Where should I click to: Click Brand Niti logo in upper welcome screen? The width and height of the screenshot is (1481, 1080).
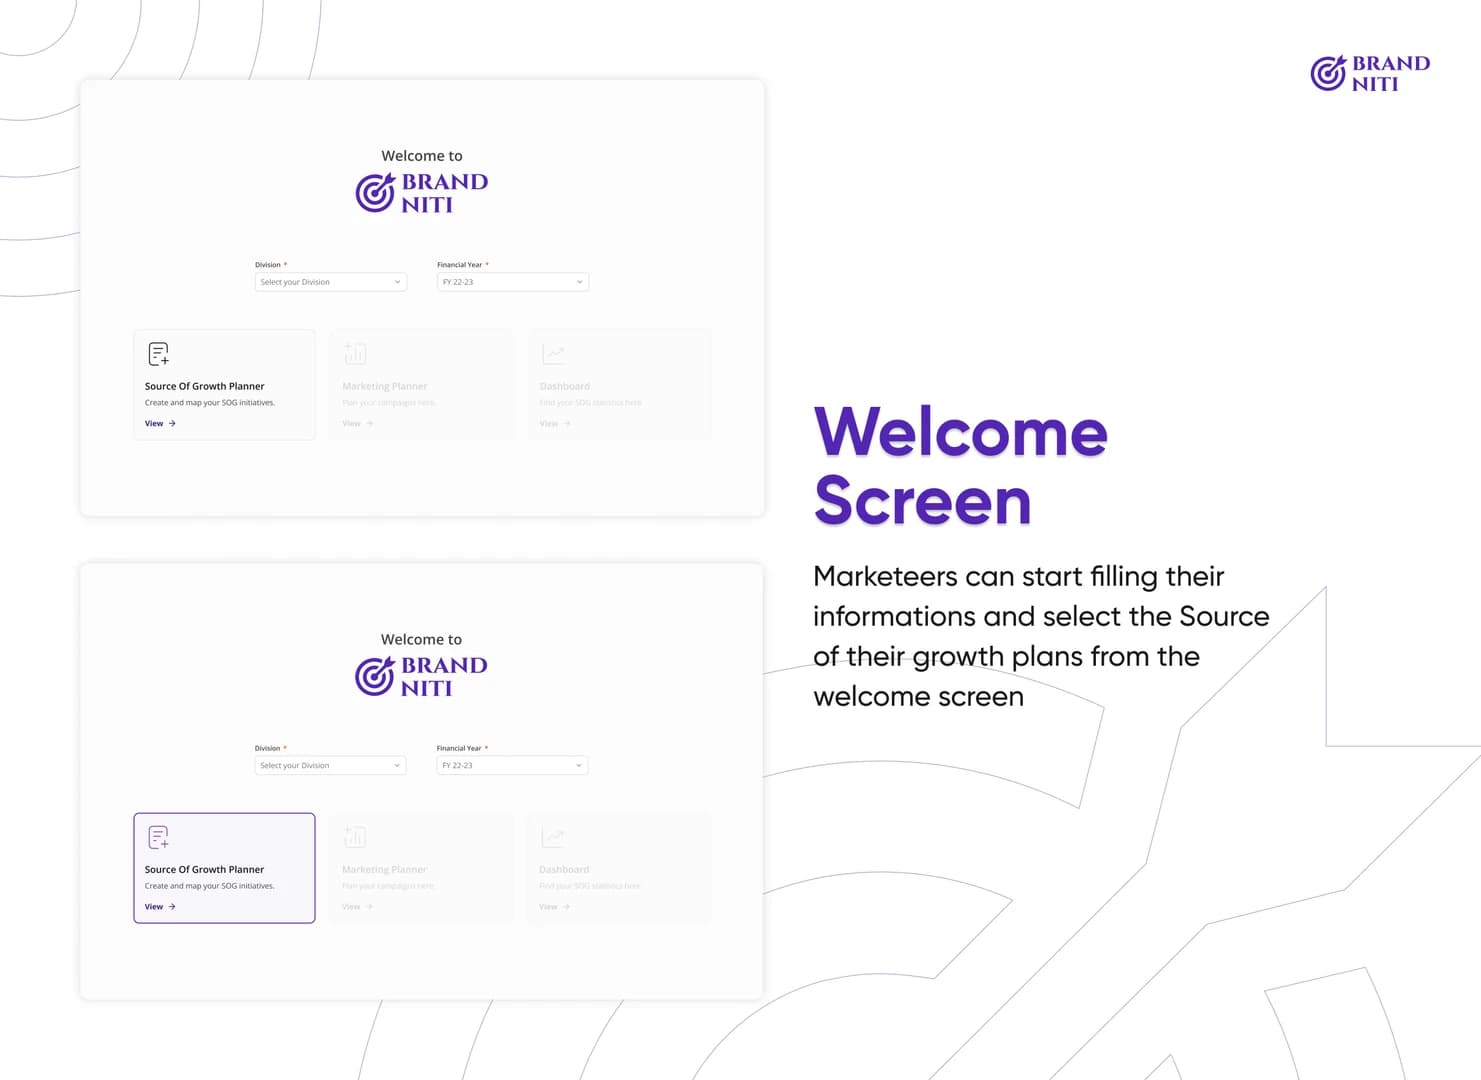[422, 193]
